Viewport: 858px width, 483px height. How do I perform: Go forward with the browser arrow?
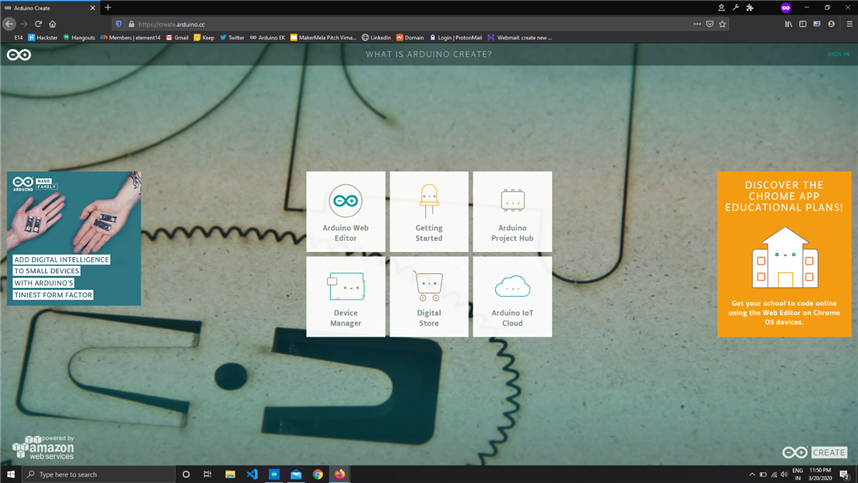tap(24, 24)
